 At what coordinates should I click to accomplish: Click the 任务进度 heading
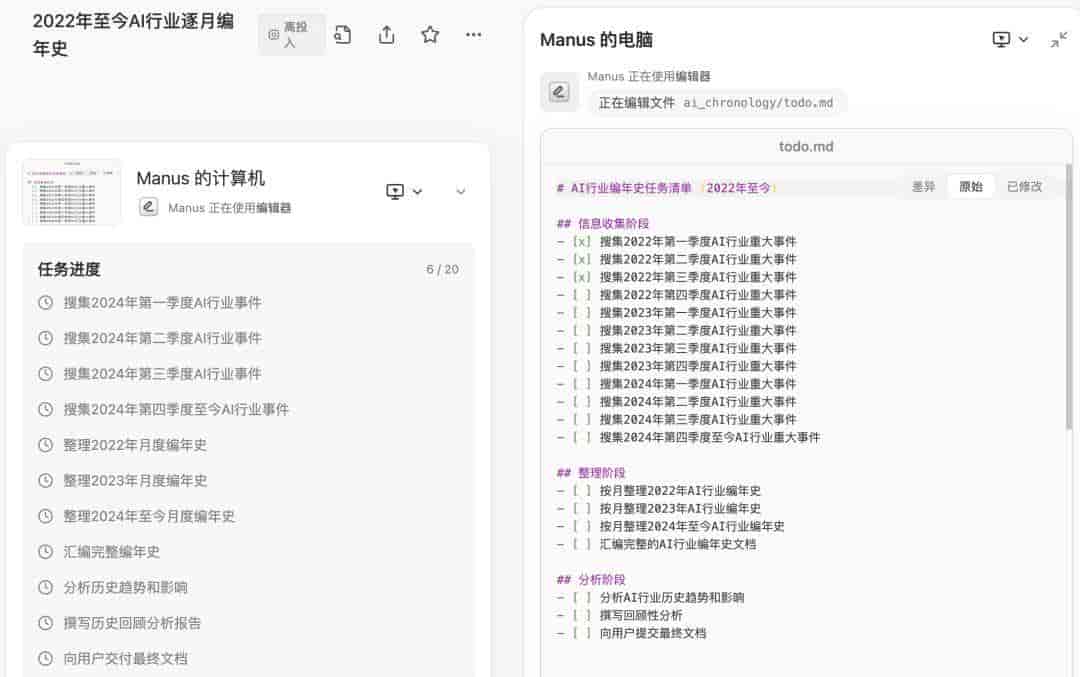69,269
